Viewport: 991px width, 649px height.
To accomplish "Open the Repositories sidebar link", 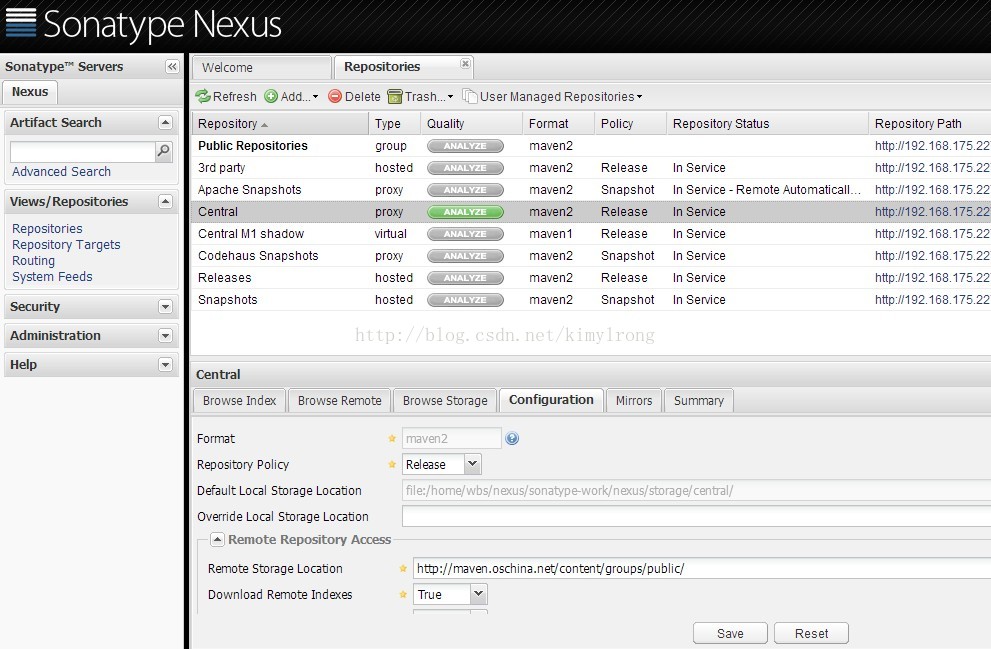I will [47, 229].
